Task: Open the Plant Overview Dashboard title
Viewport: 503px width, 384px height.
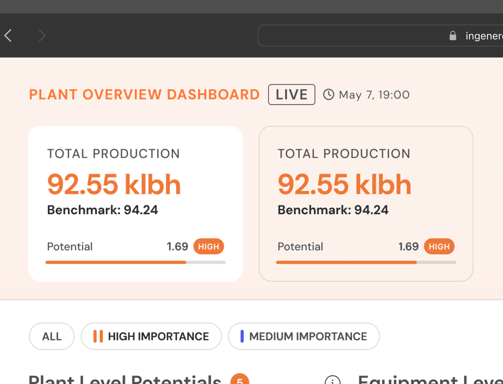Action: [x=144, y=95]
